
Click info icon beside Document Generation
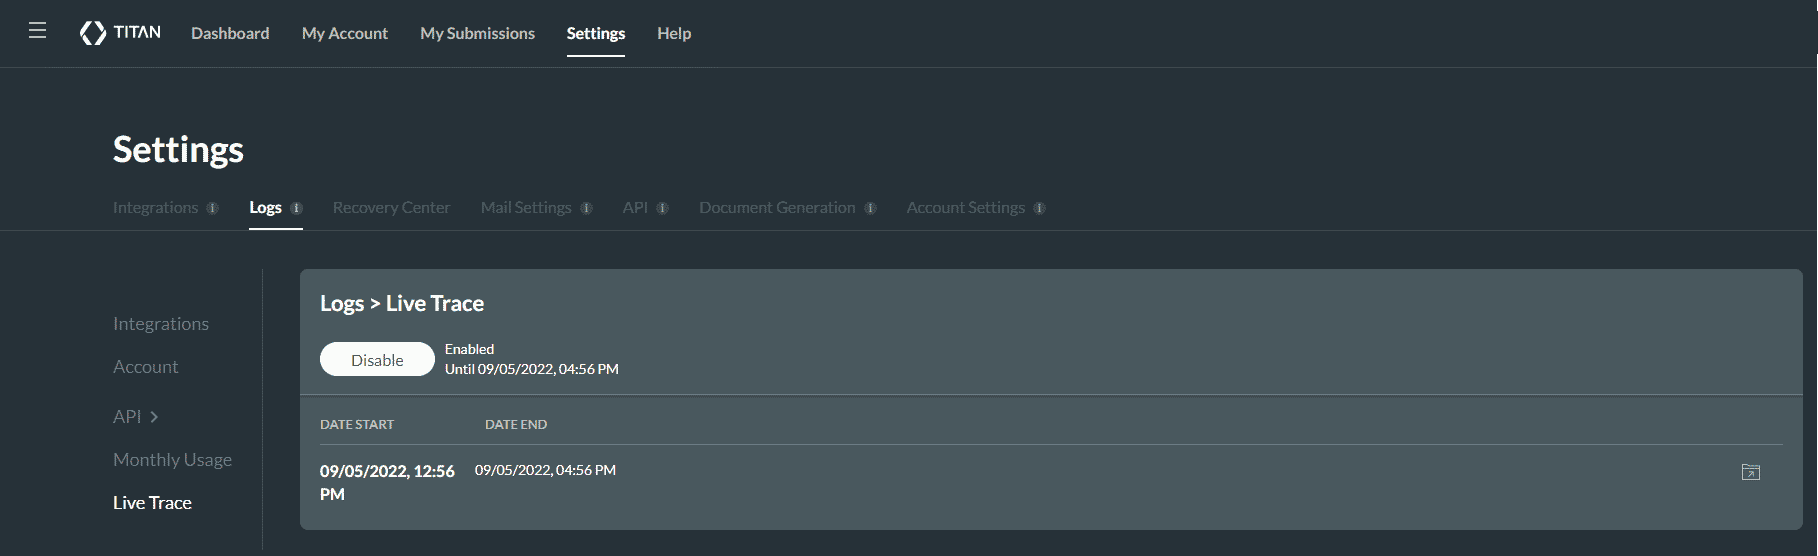pos(870,208)
